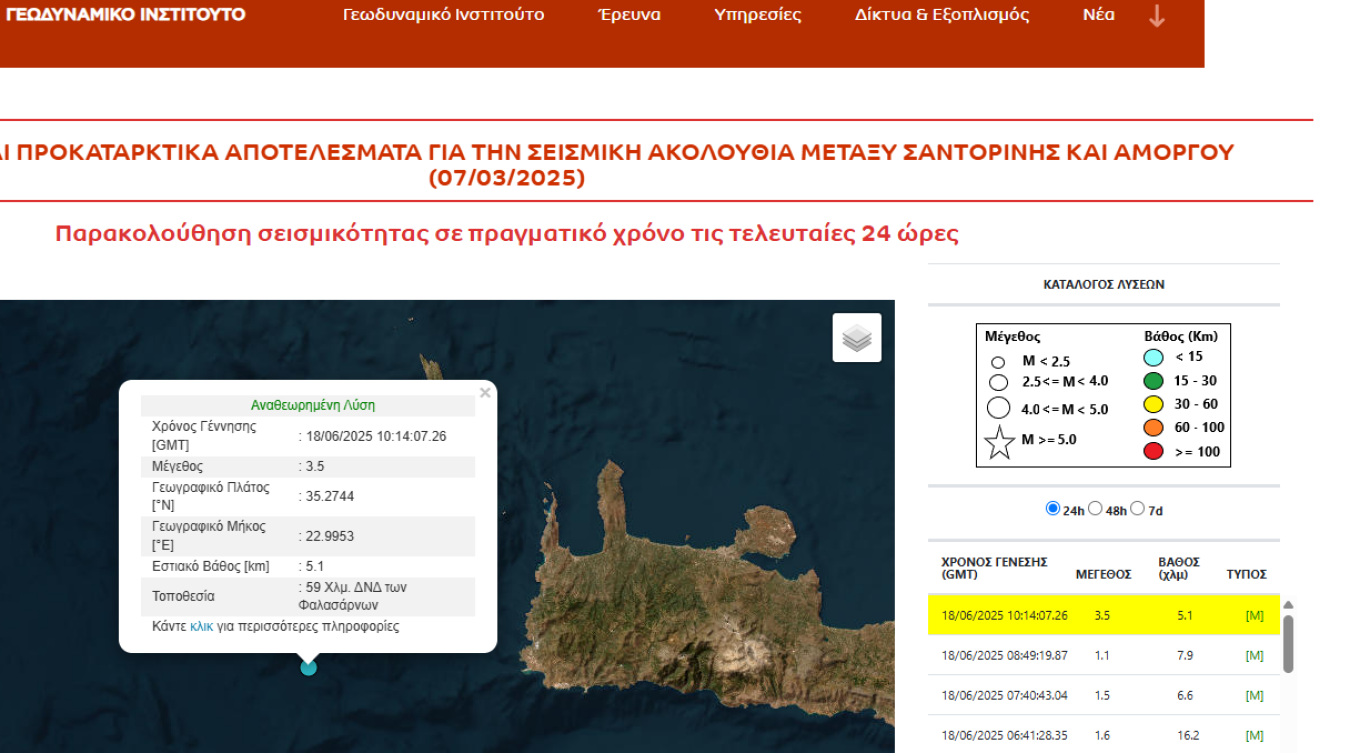Select the 24h time range radio
Screen dimensions: 1360x753
pos(1052,508)
